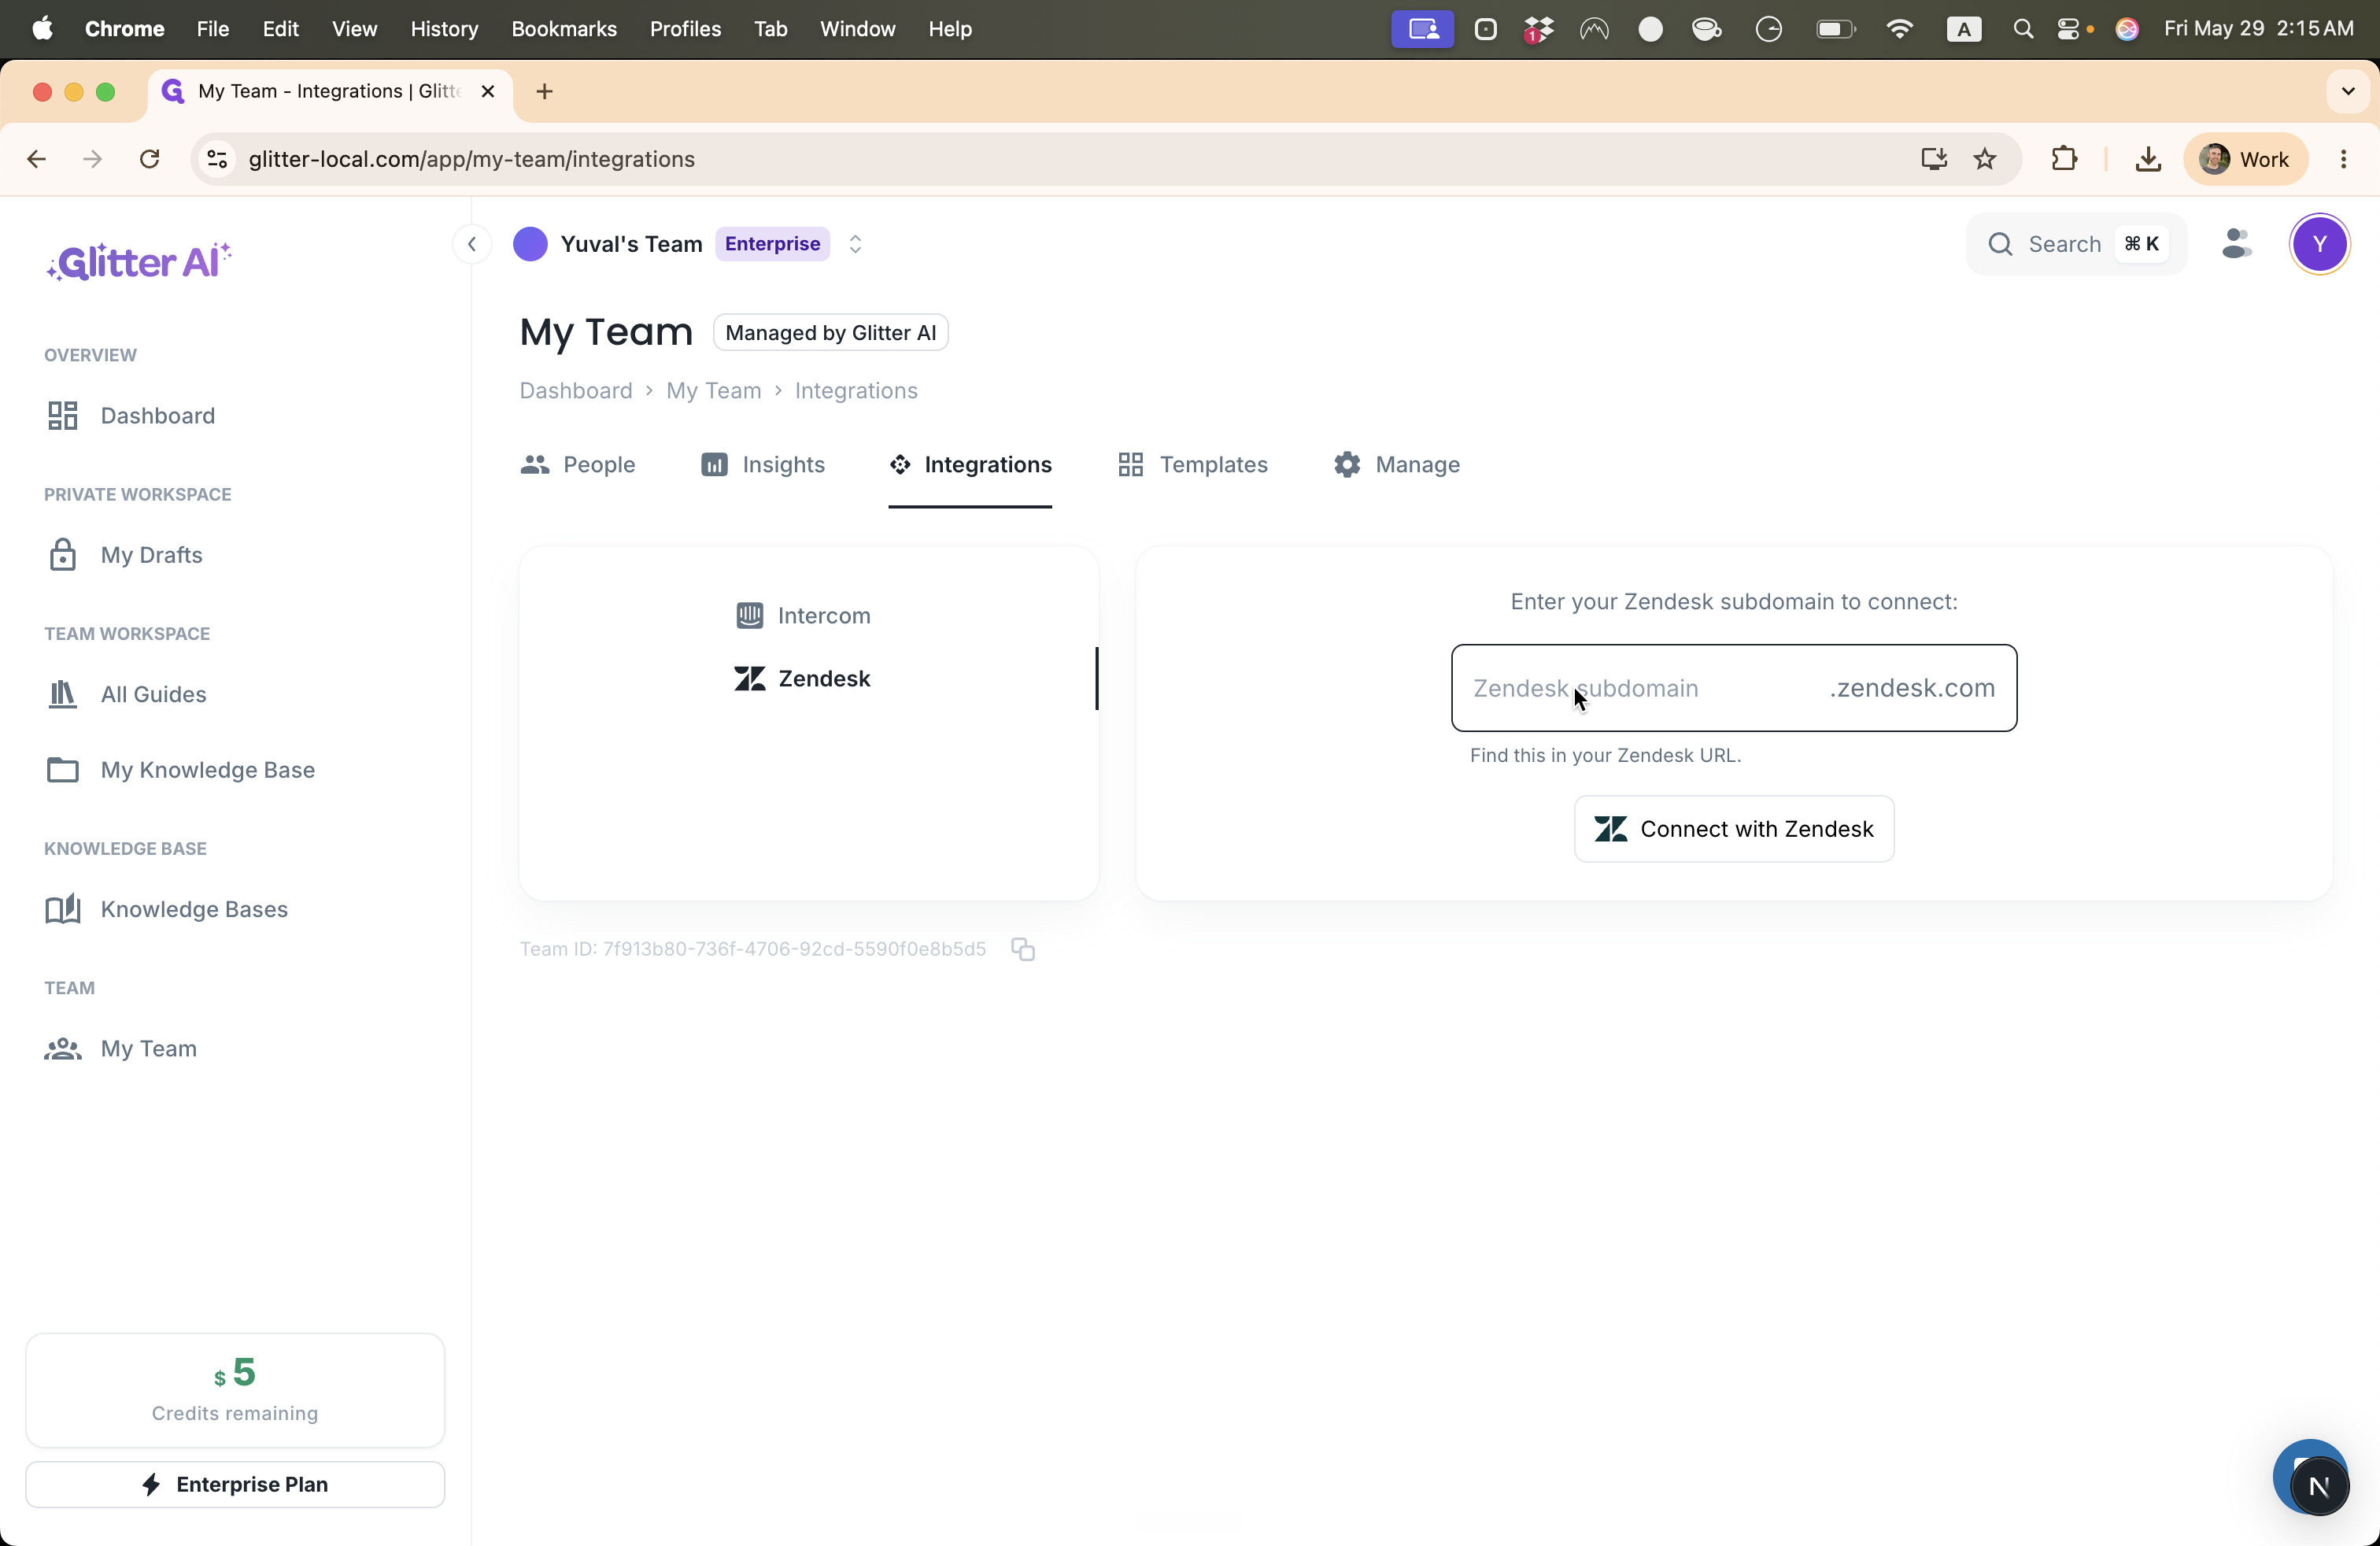This screenshot has height=1546, width=2380.
Task: Open a new tab with the plus button
Action: [545, 92]
